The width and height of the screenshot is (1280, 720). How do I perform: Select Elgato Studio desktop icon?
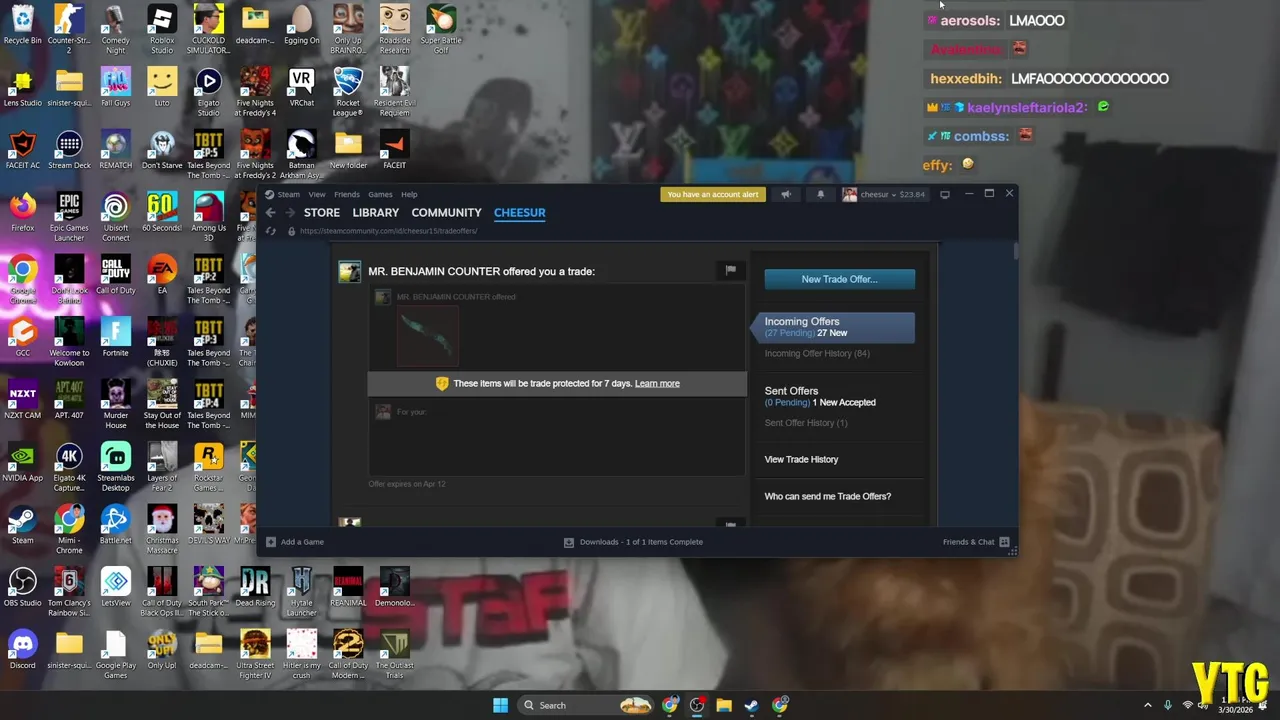pyautogui.click(x=208, y=92)
